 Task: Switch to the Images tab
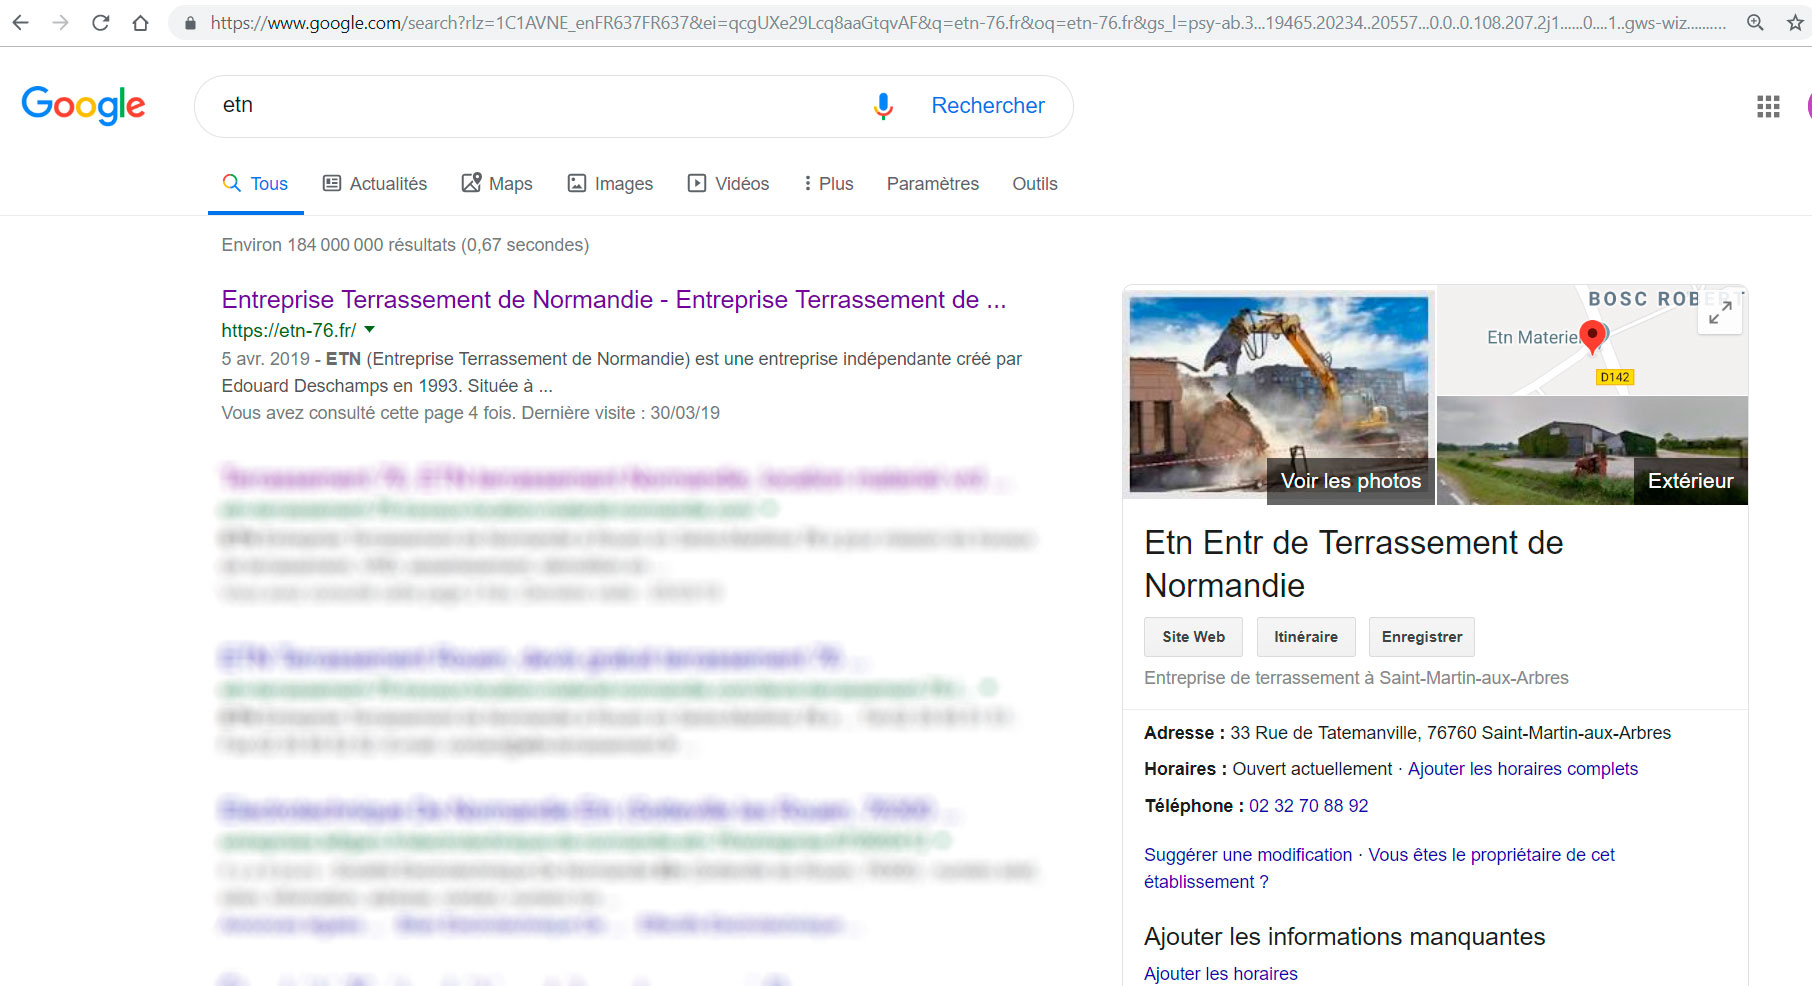(x=610, y=184)
